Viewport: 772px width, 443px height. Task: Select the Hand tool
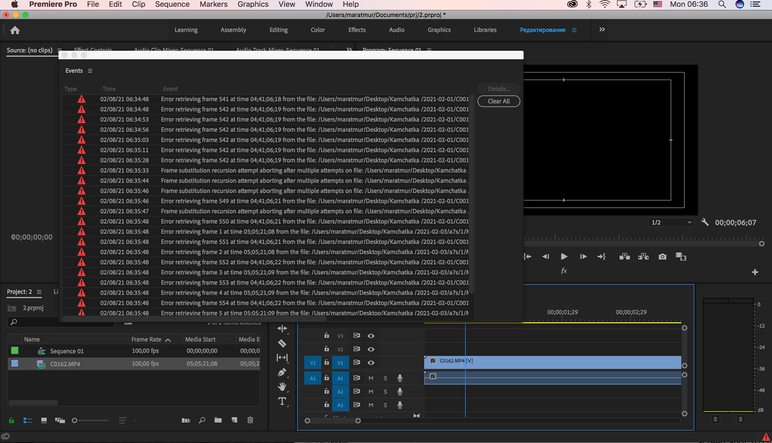click(x=282, y=386)
